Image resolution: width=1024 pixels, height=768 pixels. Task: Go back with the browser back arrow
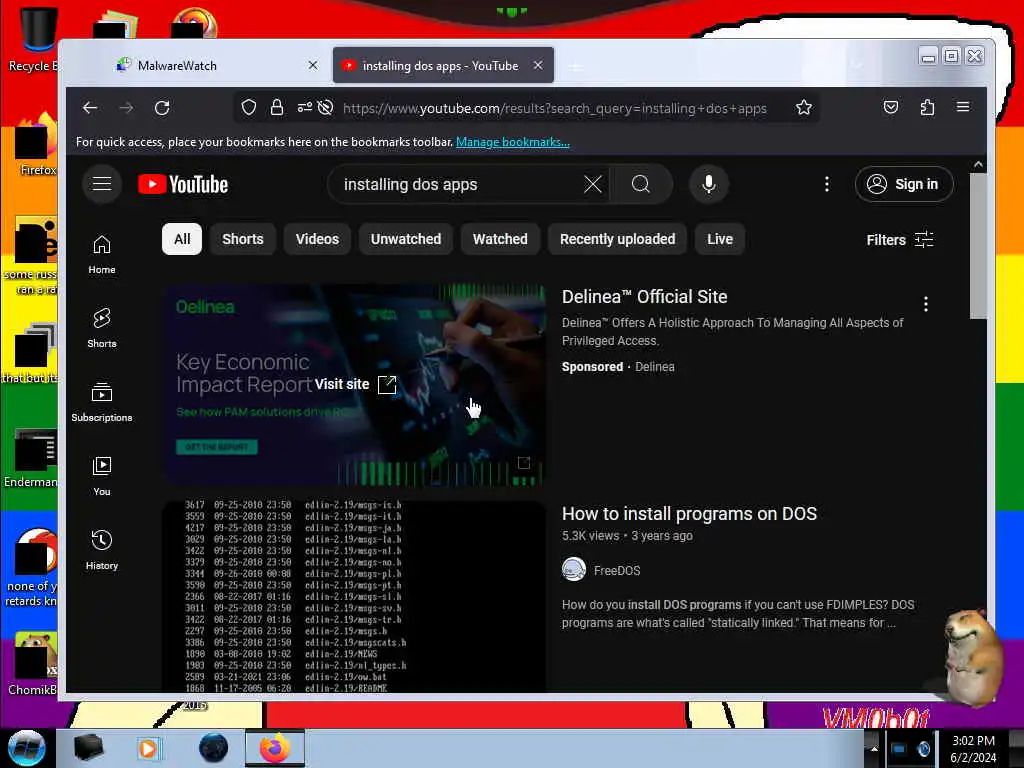pos(90,108)
